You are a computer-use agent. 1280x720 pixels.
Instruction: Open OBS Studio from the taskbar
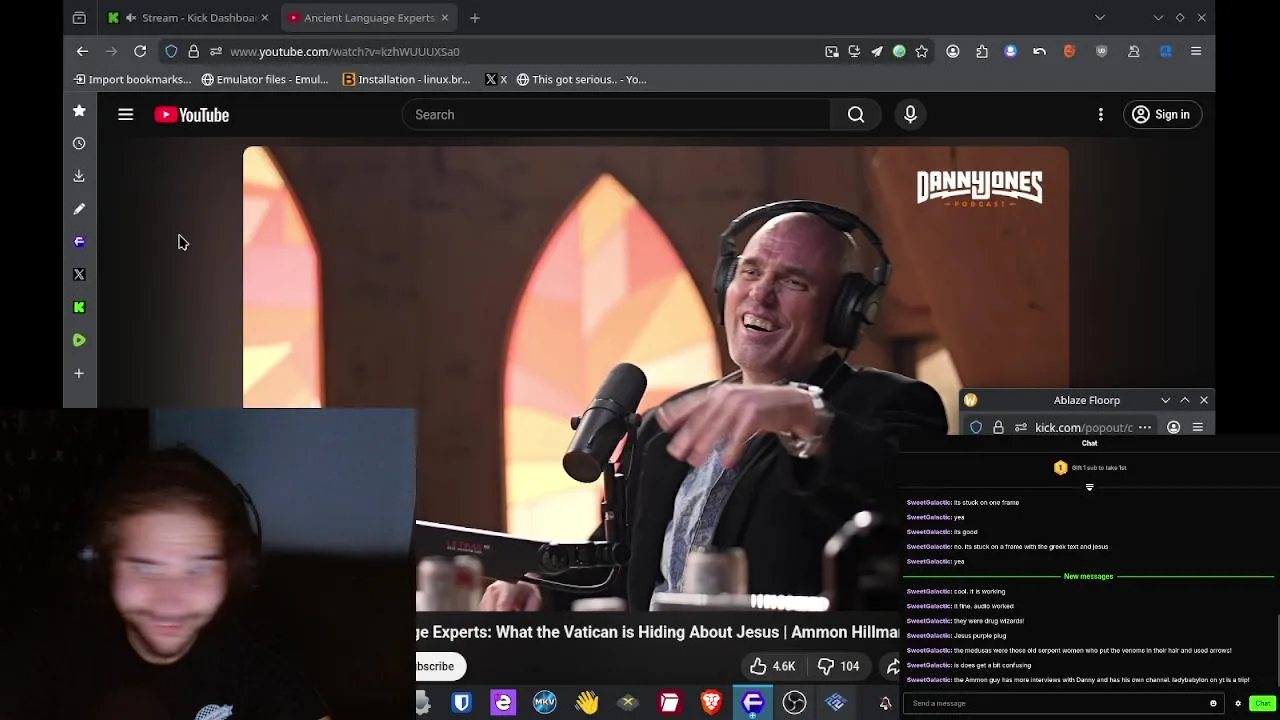[794, 703]
